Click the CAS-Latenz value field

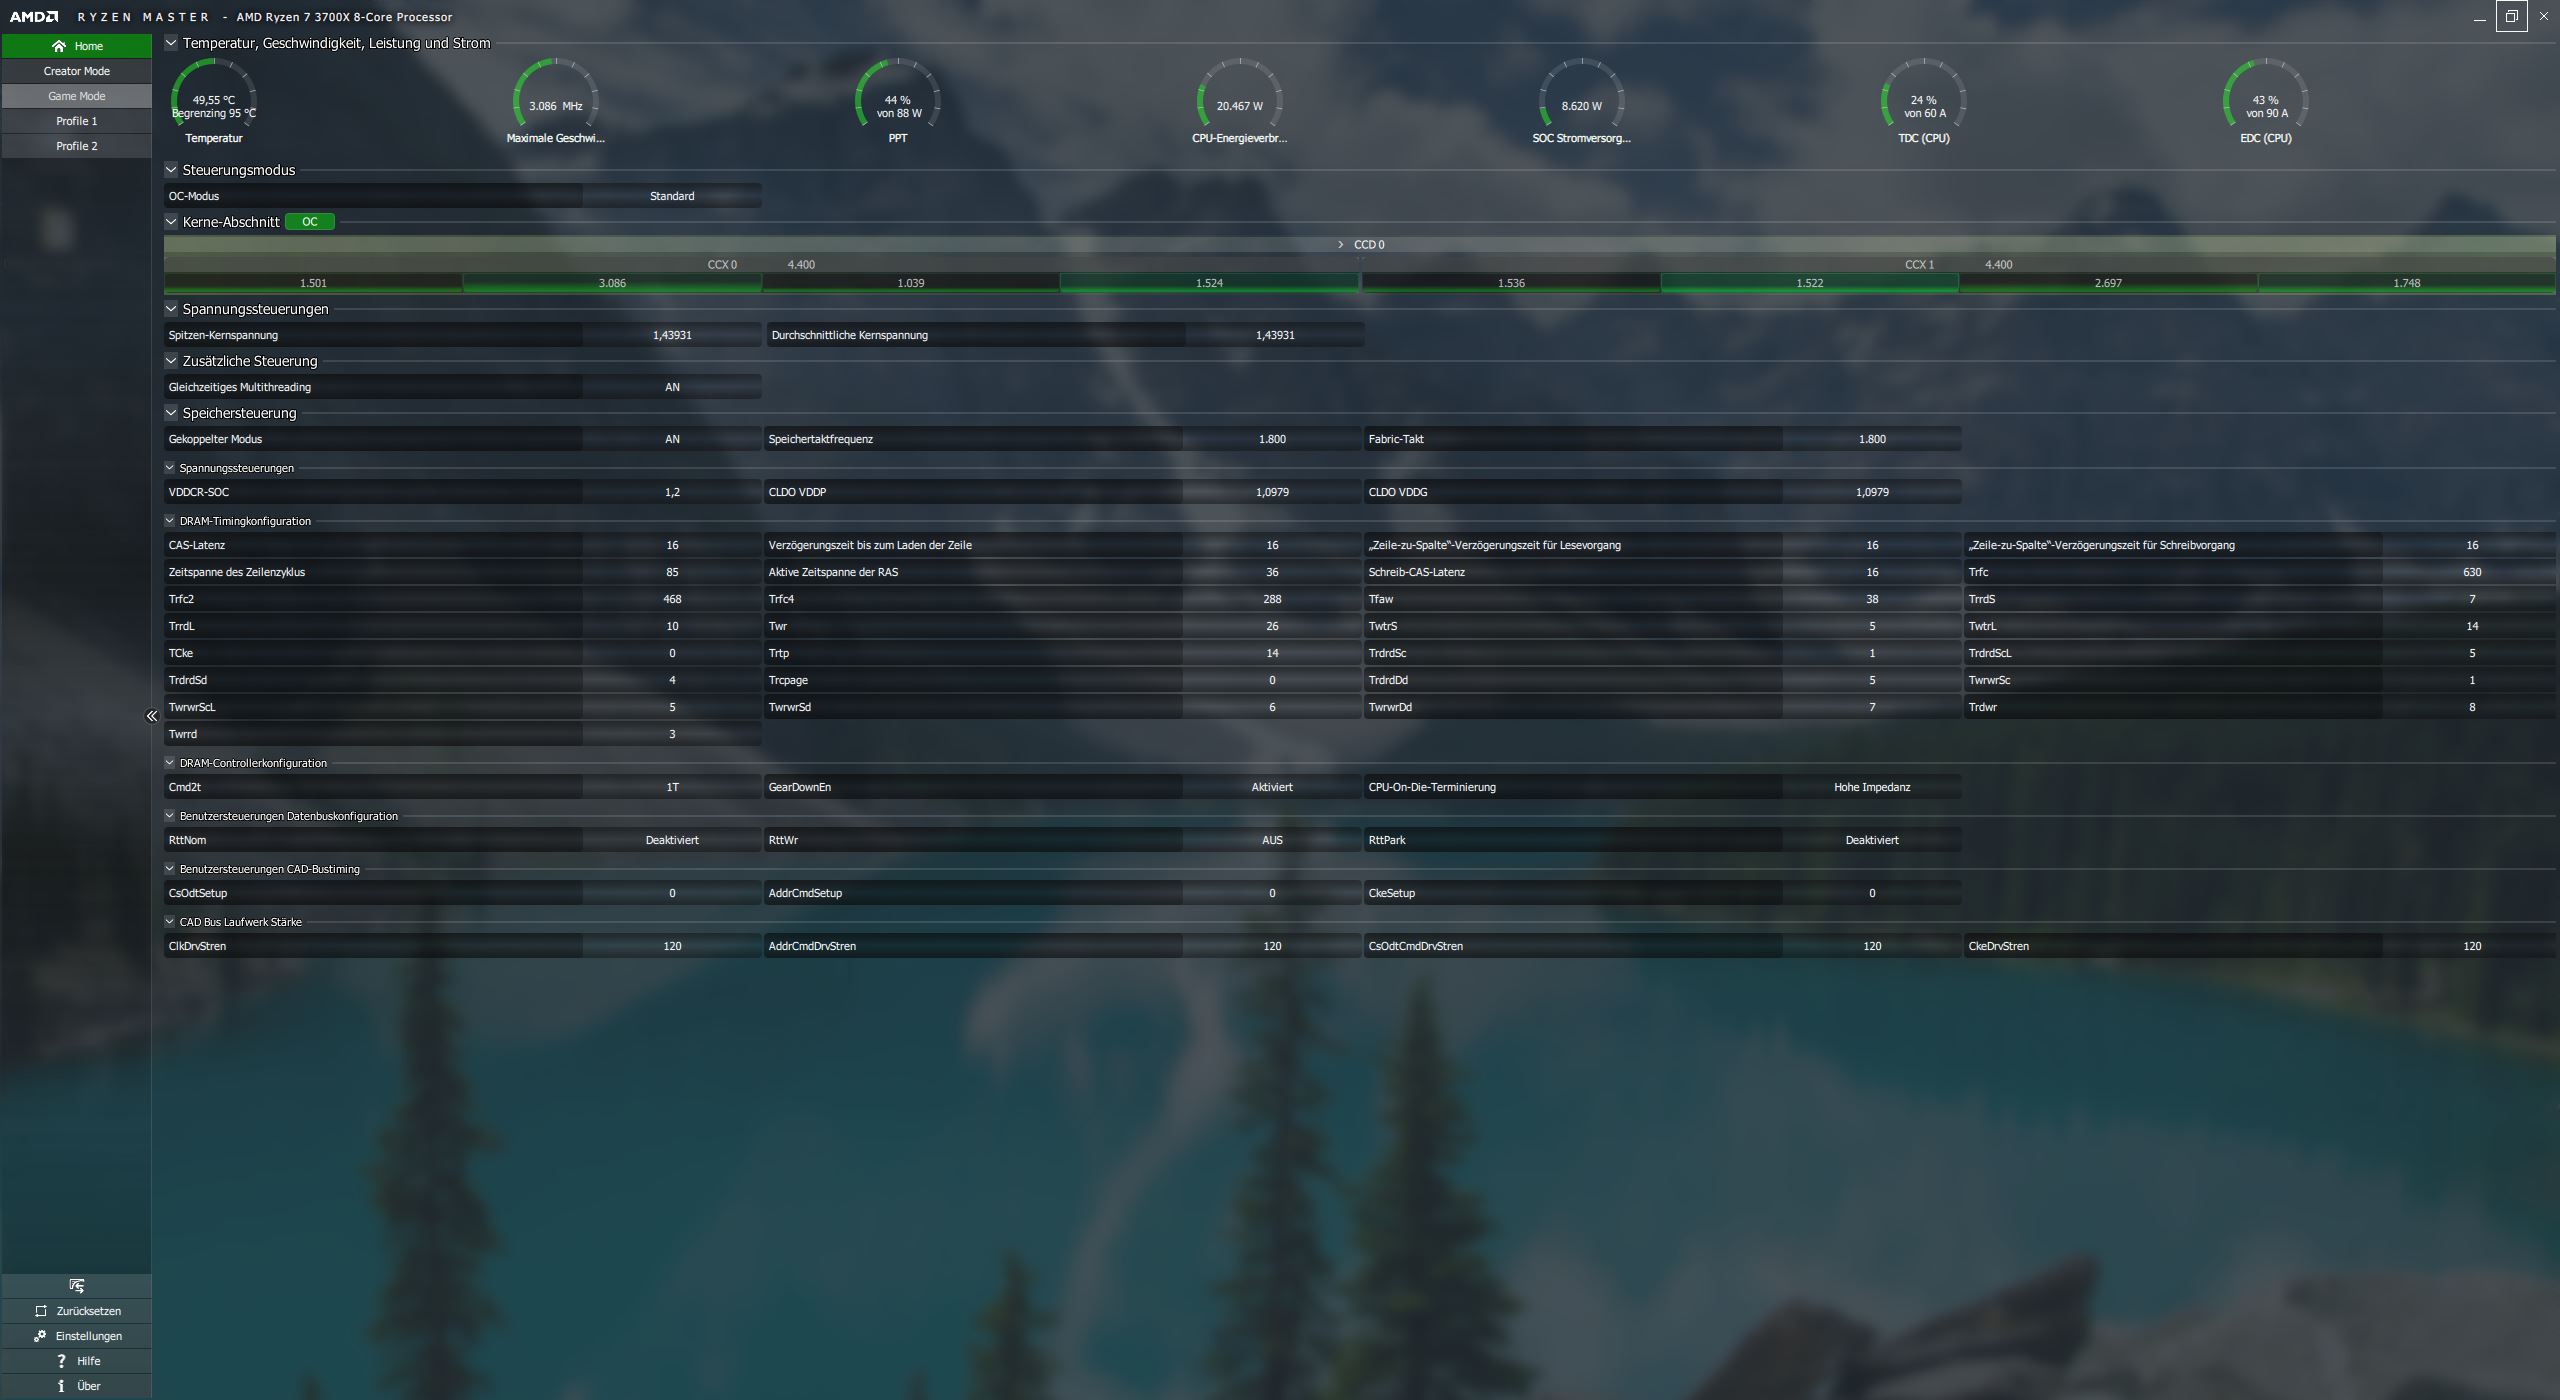[672, 545]
